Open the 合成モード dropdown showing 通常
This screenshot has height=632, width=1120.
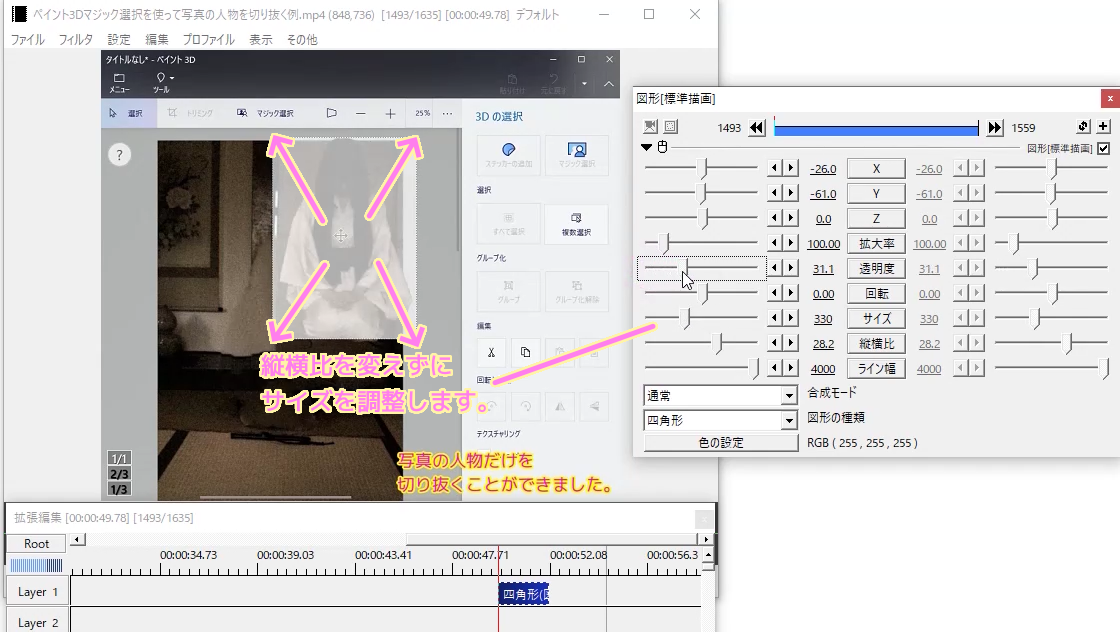720,396
